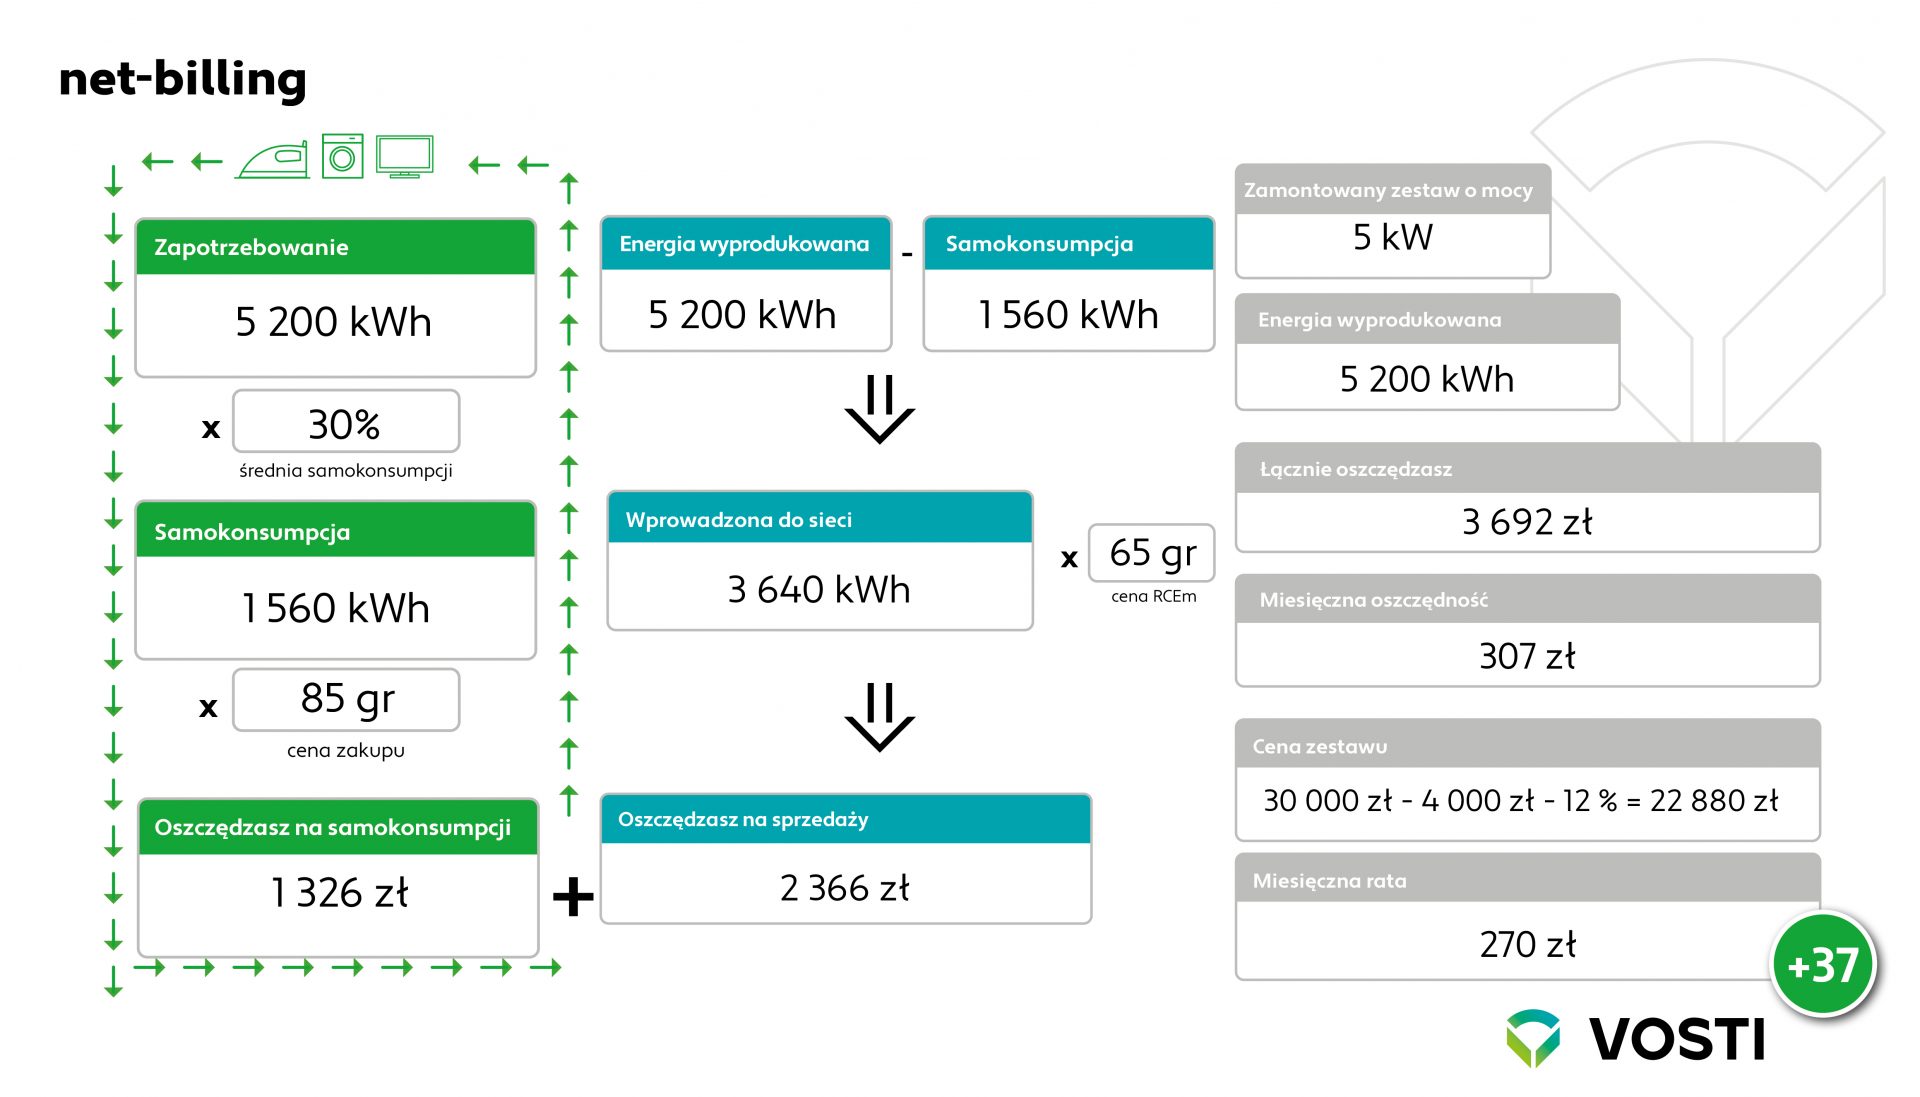Click the large black plus sign
Image resolution: width=1920 pixels, height=1097 pixels.
tap(573, 896)
